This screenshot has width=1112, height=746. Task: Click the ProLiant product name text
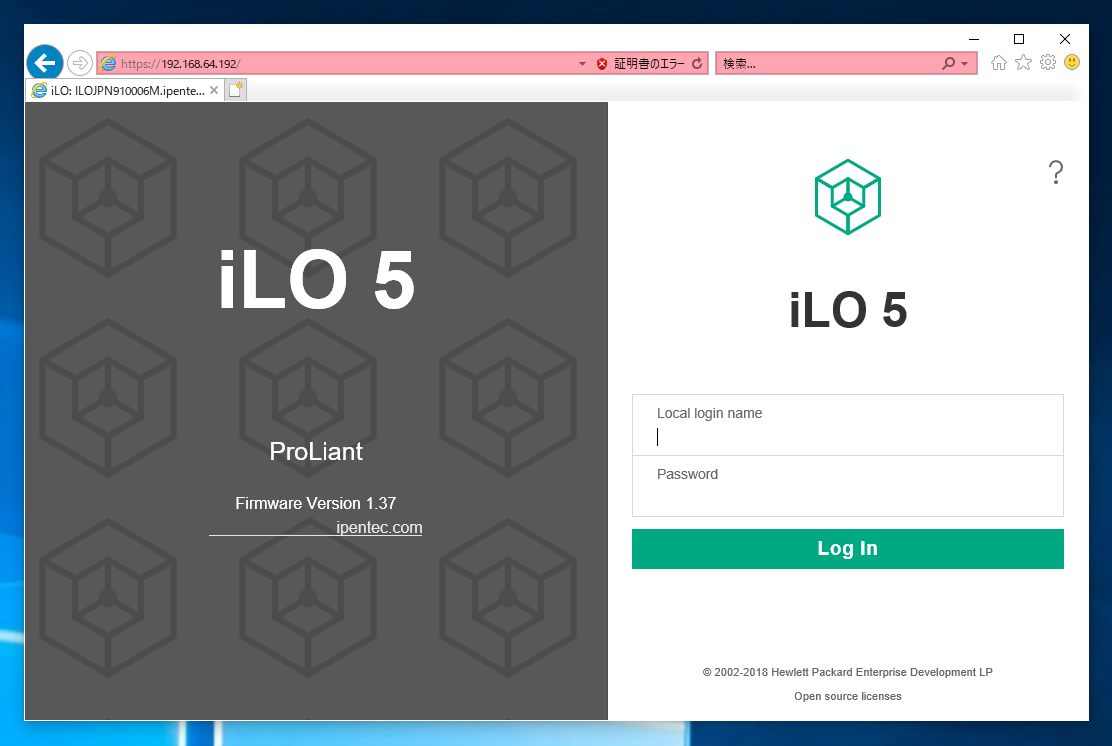316,452
